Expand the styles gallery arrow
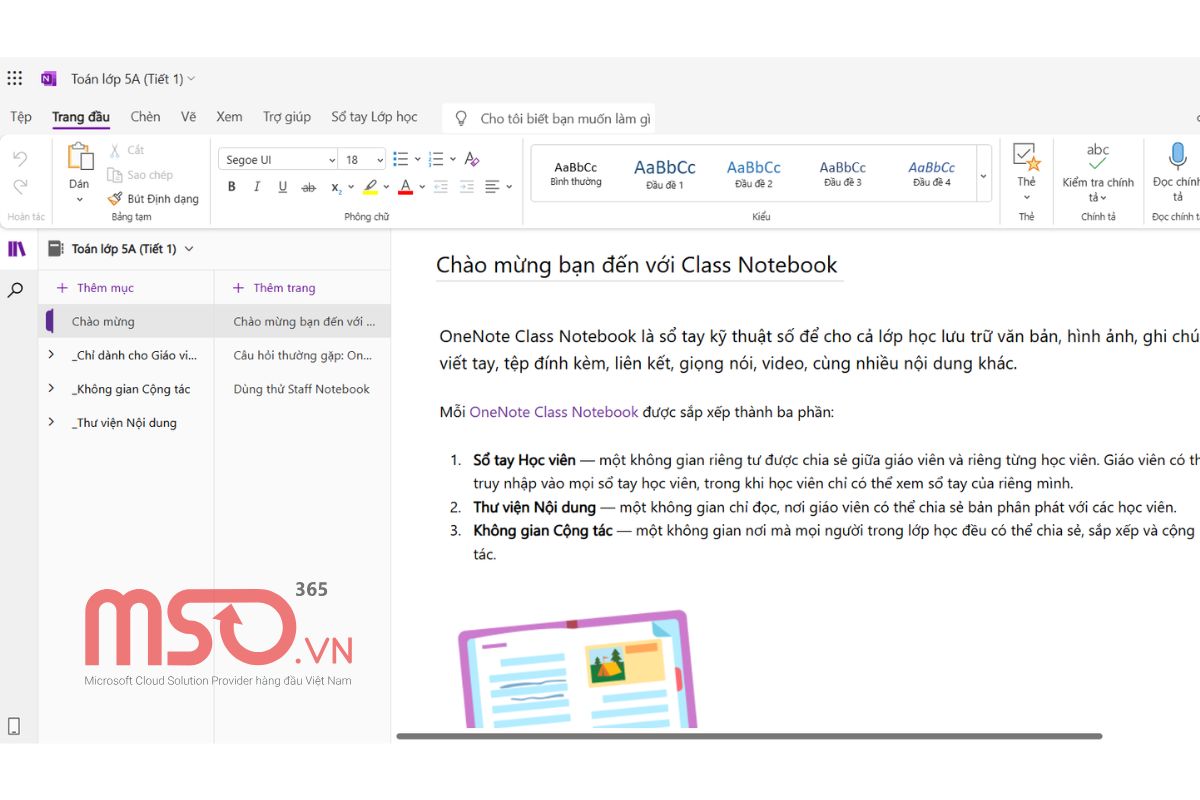 point(983,175)
